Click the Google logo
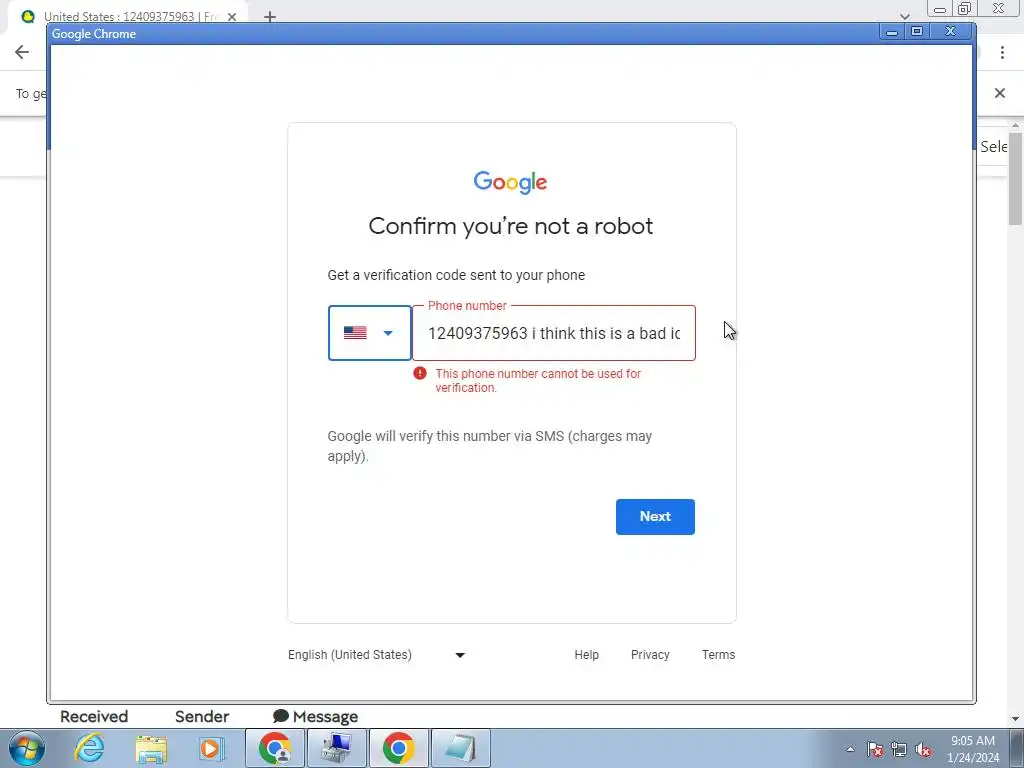Image resolution: width=1024 pixels, height=768 pixels. pos(511,182)
